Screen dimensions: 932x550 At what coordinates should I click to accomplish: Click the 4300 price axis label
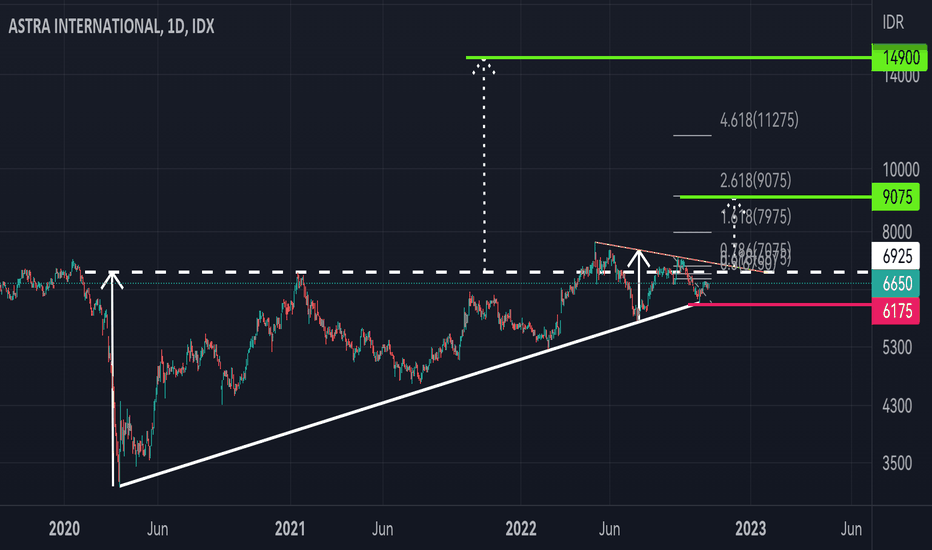click(897, 406)
